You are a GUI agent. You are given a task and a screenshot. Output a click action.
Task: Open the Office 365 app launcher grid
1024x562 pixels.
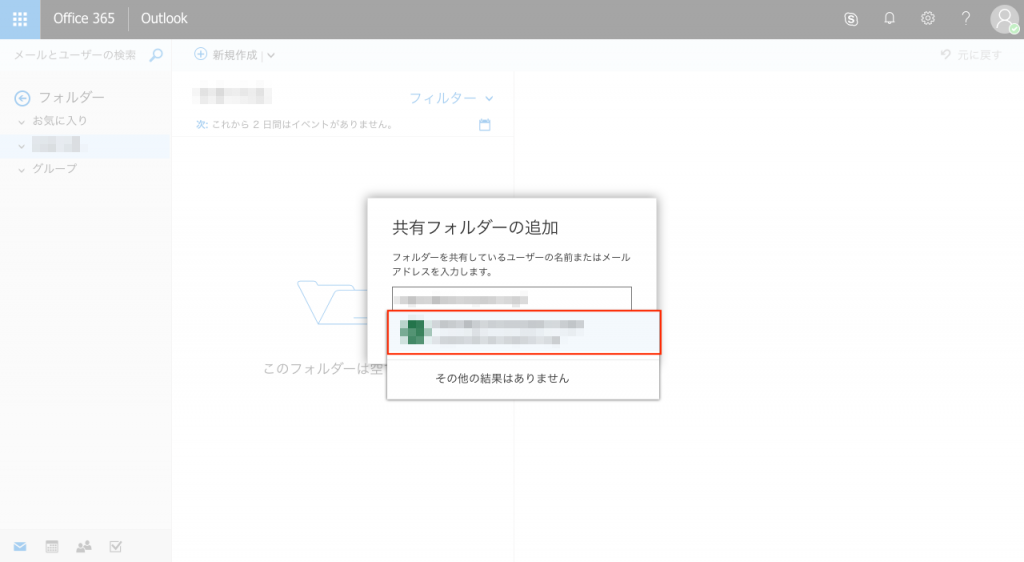click(20, 19)
